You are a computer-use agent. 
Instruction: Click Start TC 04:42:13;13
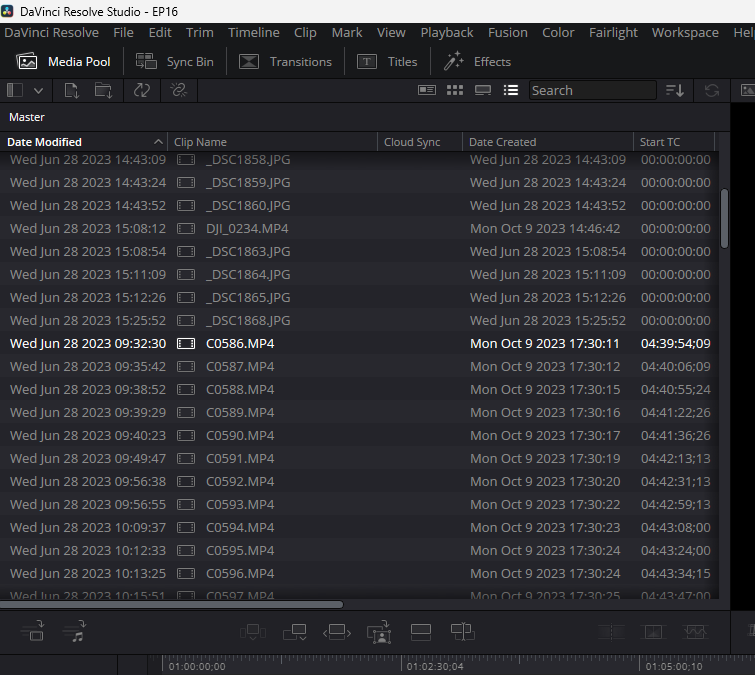pyautogui.click(x=676, y=458)
